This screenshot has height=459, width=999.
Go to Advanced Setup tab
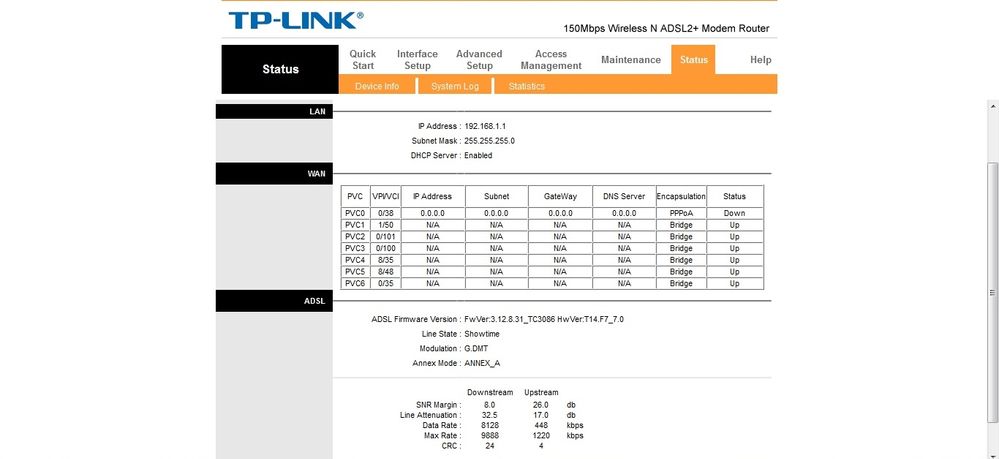(x=479, y=60)
